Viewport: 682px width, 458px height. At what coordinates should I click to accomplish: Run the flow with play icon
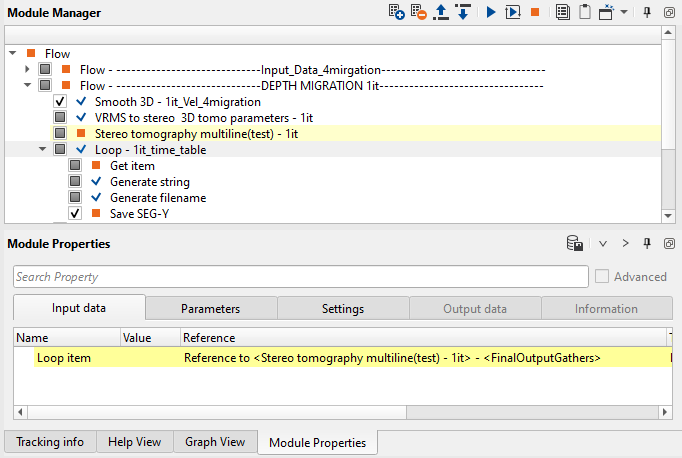click(490, 12)
